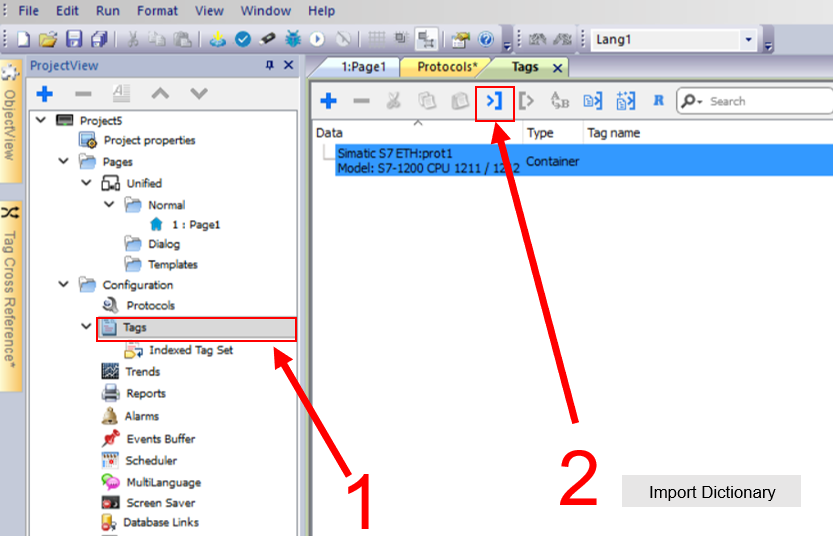833x536 pixels.
Task: Pin the ProjectView panel
Action: tap(269, 65)
